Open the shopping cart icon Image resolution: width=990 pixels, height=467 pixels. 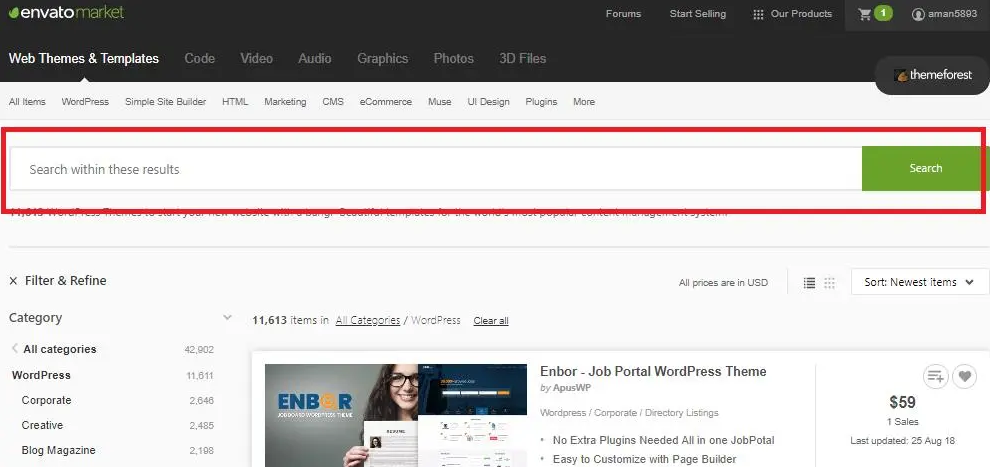pyautogui.click(x=864, y=14)
